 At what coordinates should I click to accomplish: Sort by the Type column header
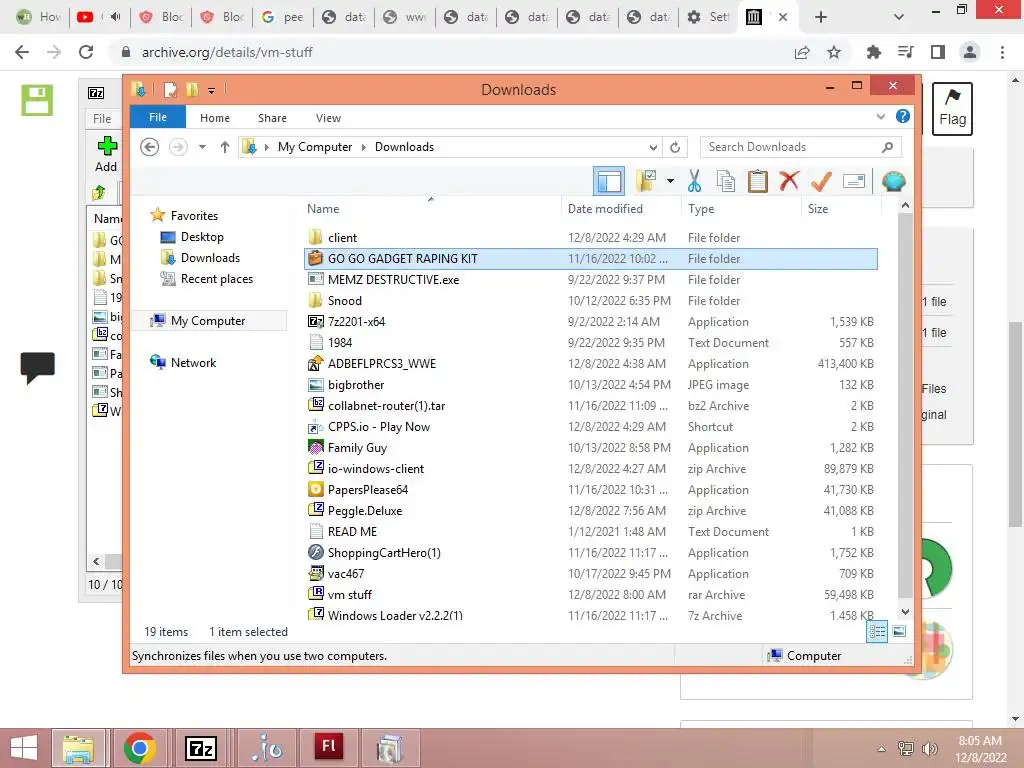point(701,209)
